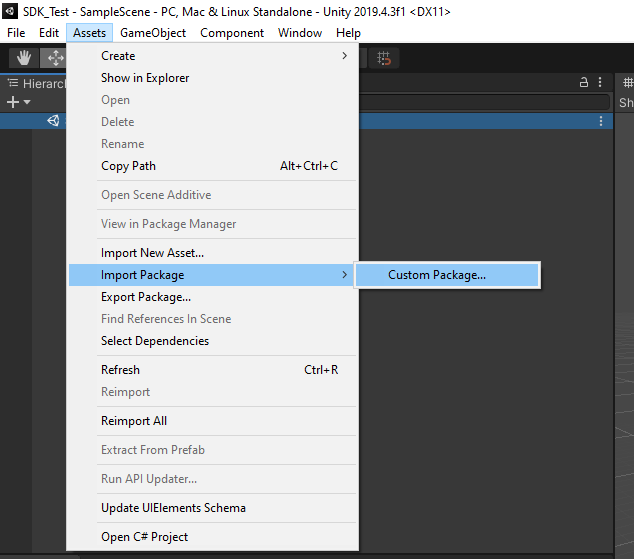
Task: Open the Hierarchy panel three-dot options
Action: click(600, 83)
